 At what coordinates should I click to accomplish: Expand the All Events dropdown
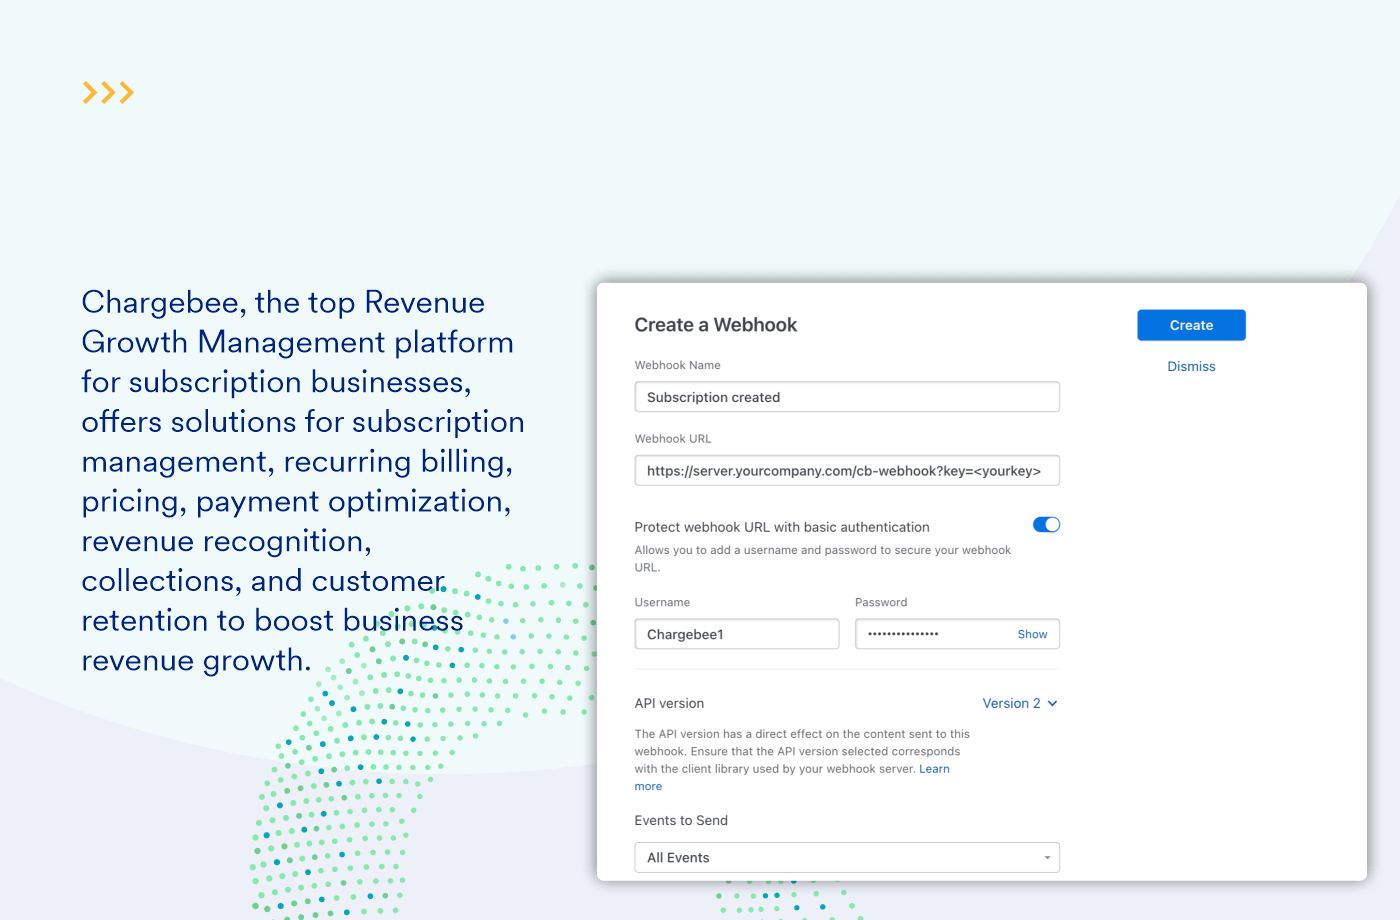coord(847,858)
